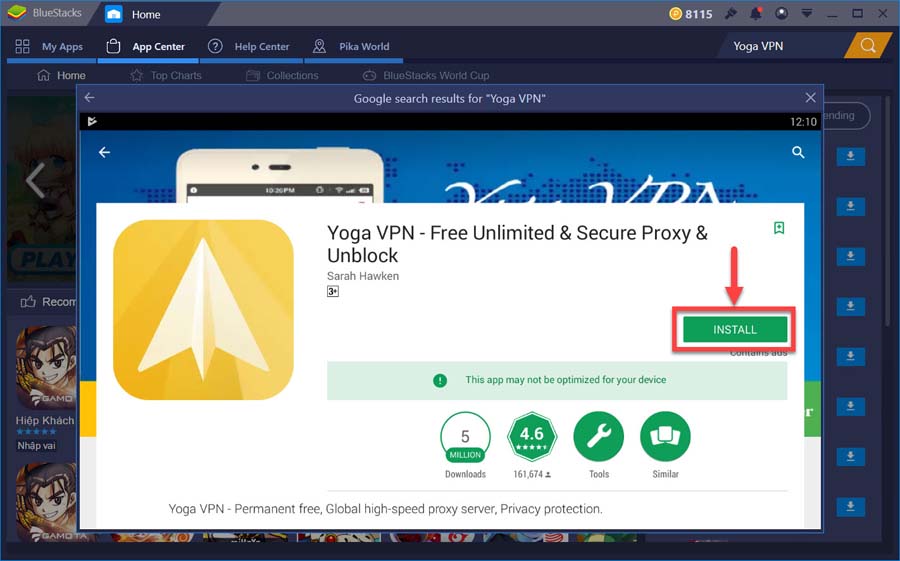Open the My Apps tab
Image resolution: width=900 pixels, height=561 pixels.
coord(50,47)
